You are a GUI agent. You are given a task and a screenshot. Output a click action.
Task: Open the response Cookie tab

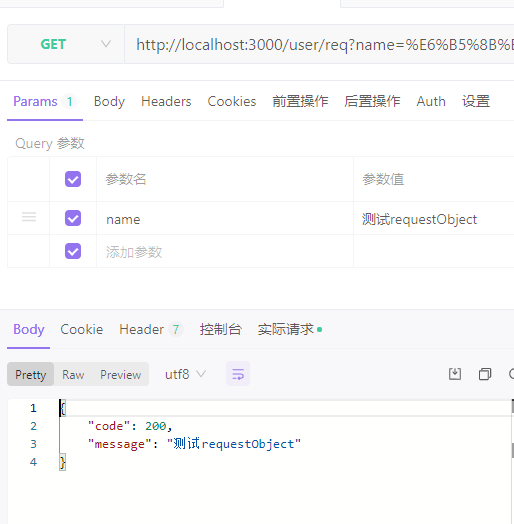pos(82,330)
